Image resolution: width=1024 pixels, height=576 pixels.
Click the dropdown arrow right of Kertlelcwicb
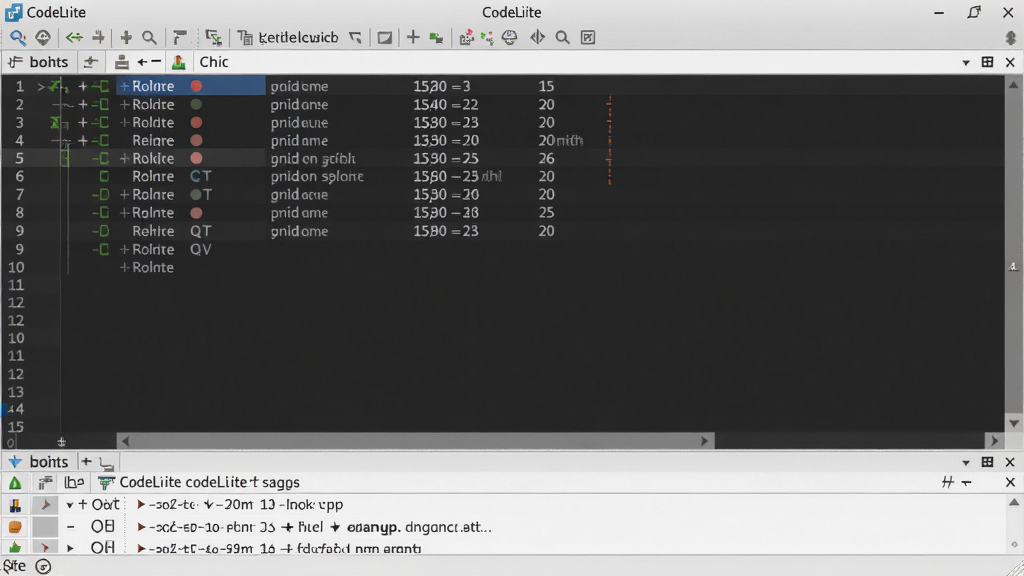click(x=355, y=38)
